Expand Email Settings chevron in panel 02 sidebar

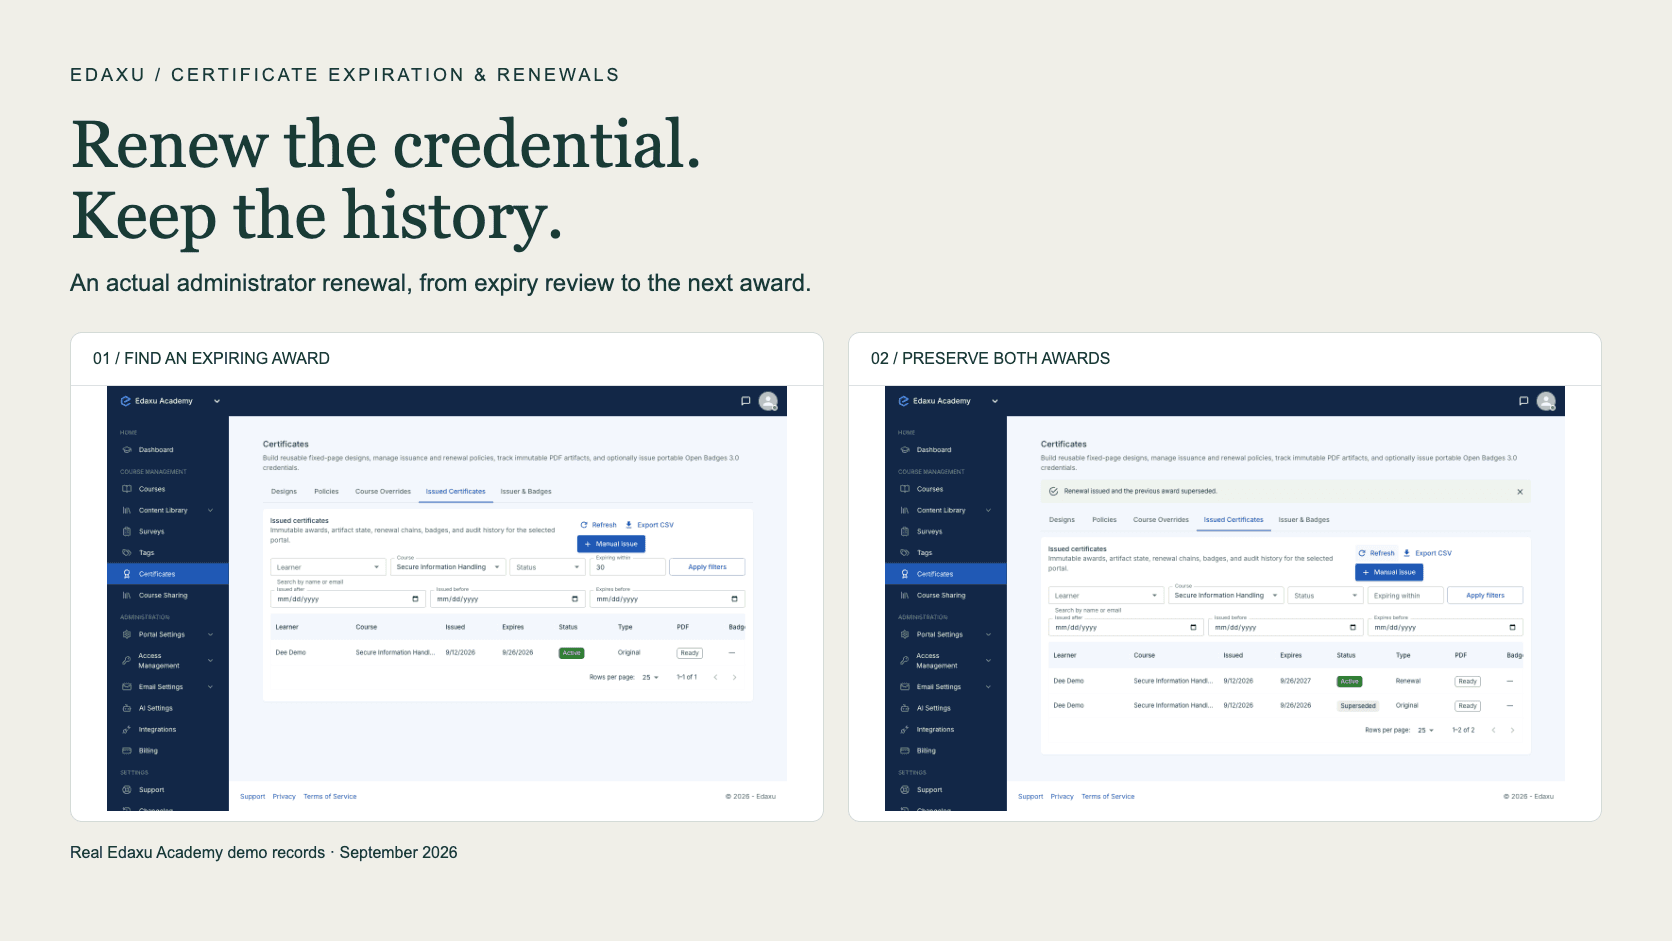click(988, 687)
